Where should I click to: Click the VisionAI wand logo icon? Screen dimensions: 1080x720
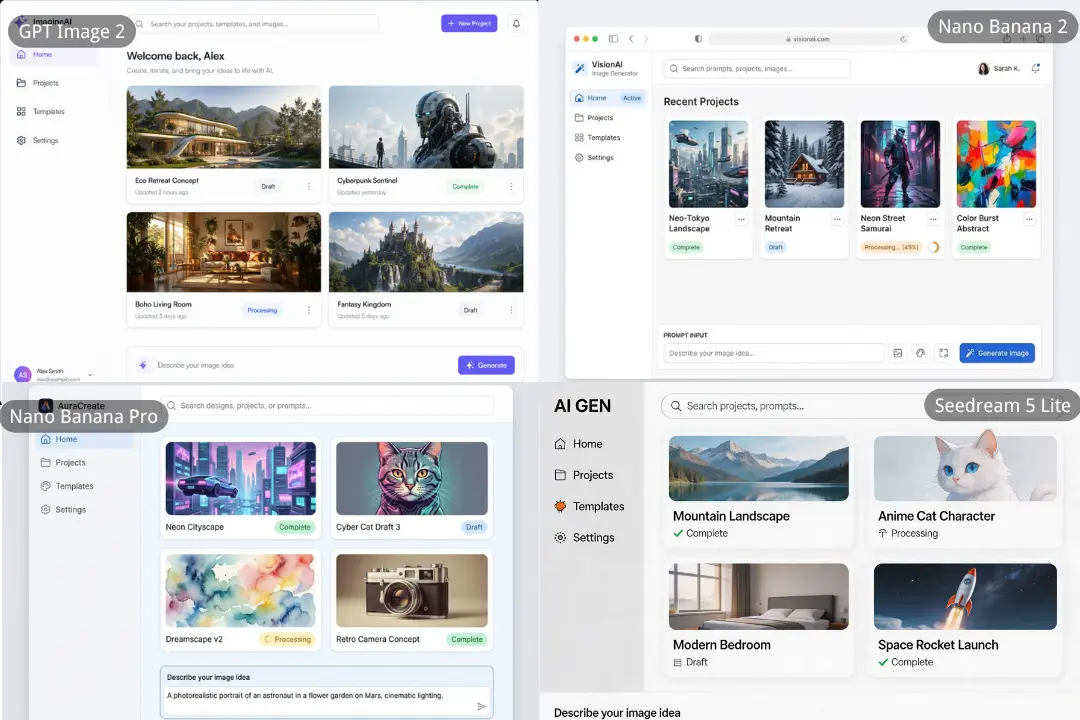pos(580,68)
